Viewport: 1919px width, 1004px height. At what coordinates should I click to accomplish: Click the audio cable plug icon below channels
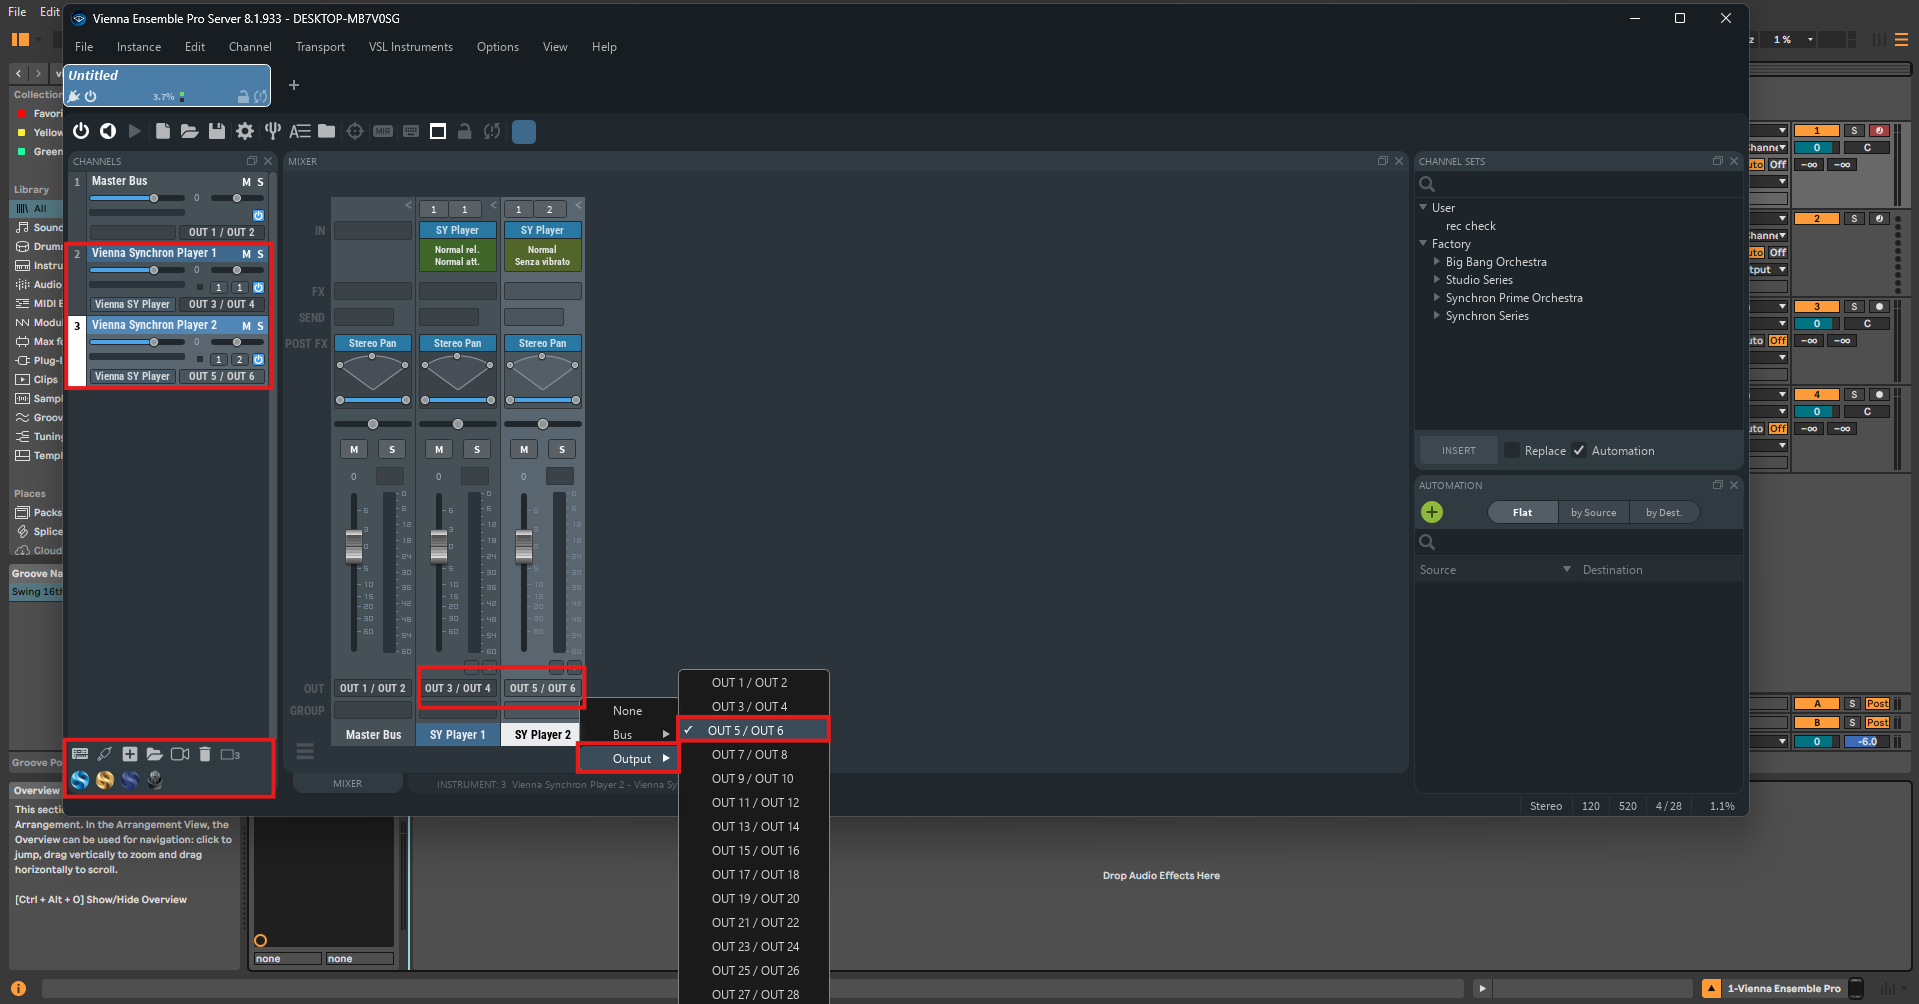pos(104,754)
